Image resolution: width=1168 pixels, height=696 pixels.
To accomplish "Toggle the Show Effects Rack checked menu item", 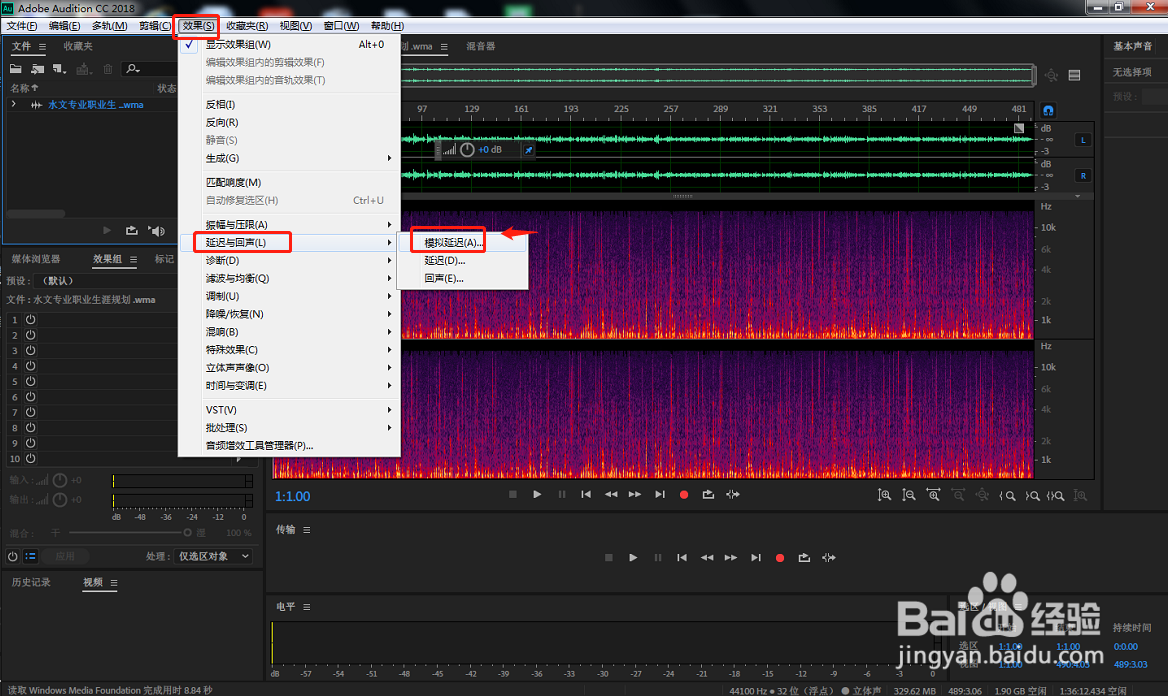I will coord(289,45).
